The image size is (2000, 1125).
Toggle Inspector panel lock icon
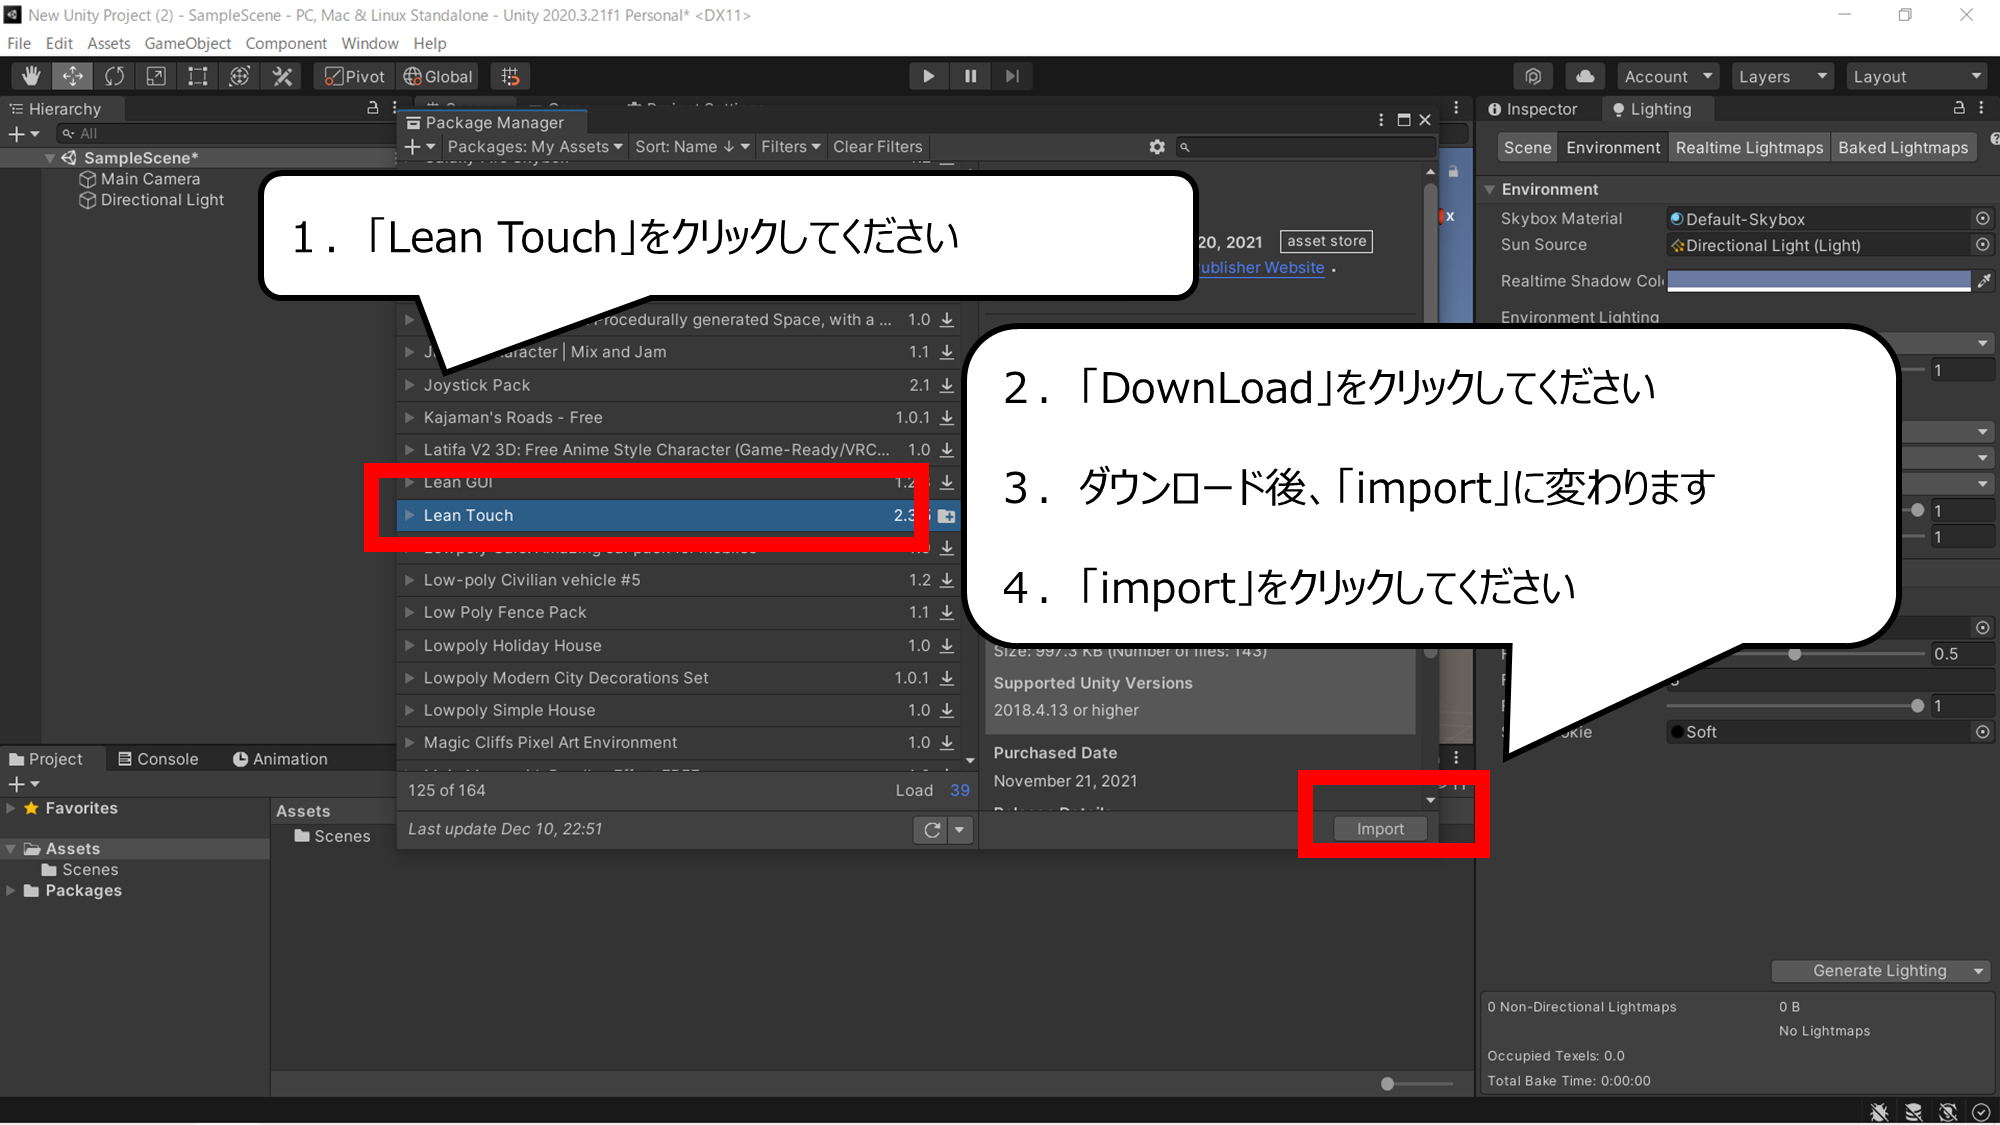1959,108
